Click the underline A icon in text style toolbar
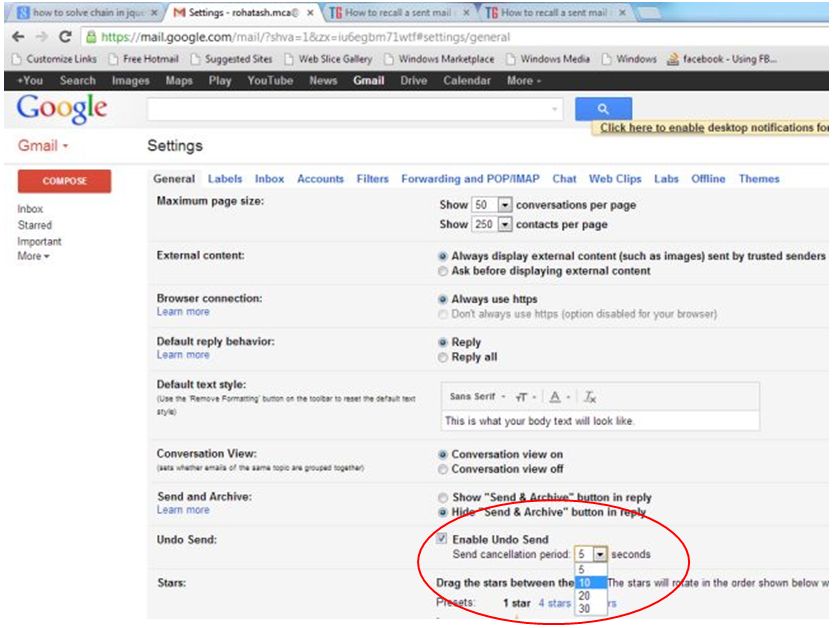Screen dimensions: 834x628 click(554, 394)
